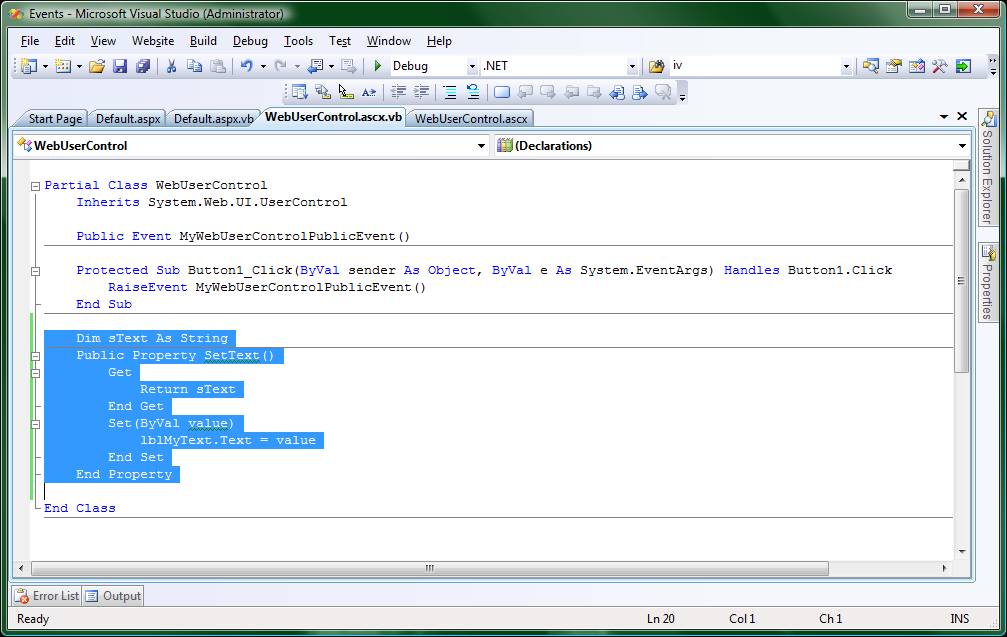Click the Increase Line Indent icon
Image resolution: width=1007 pixels, height=637 pixels.
(x=421, y=92)
